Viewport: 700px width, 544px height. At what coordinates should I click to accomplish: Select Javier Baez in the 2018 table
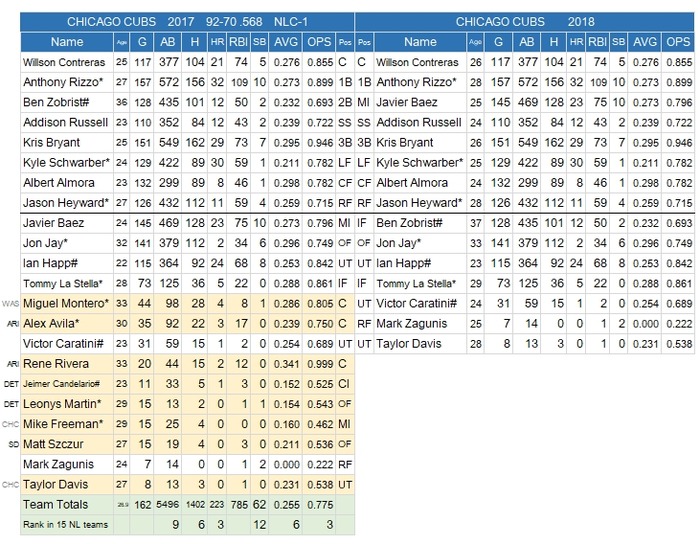tap(407, 102)
